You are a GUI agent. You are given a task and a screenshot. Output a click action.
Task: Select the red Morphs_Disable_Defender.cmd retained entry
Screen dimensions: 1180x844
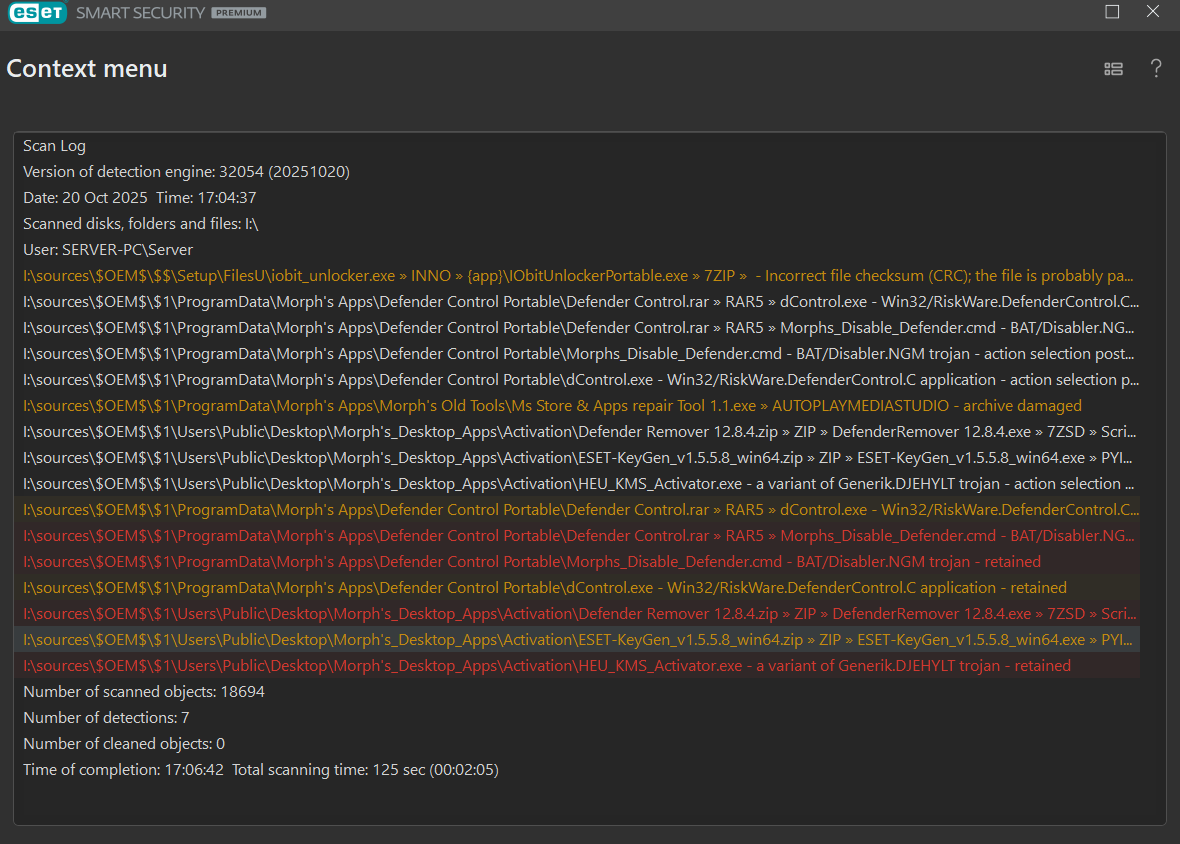click(531, 562)
